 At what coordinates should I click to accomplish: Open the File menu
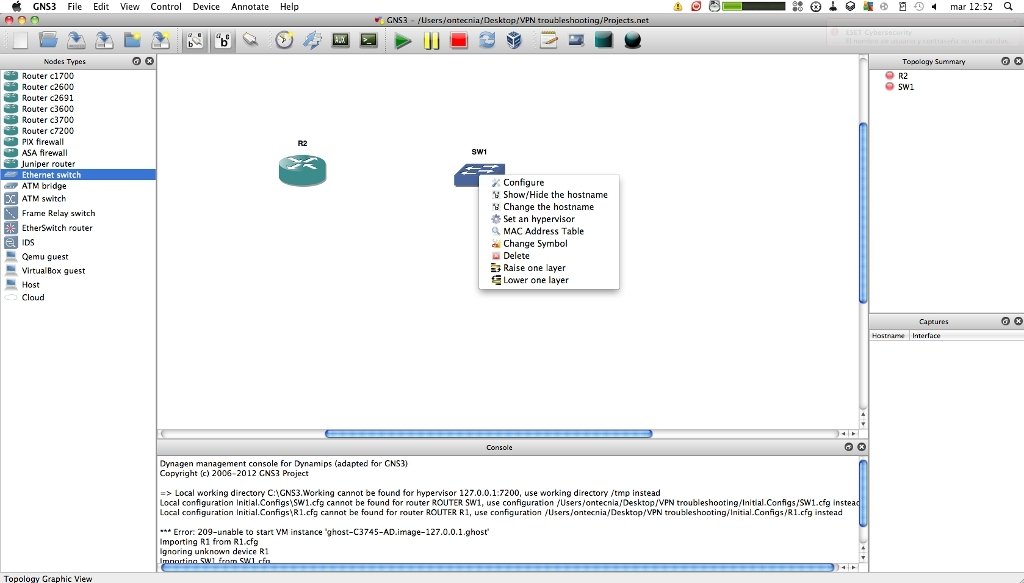click(x=74, y=7)
